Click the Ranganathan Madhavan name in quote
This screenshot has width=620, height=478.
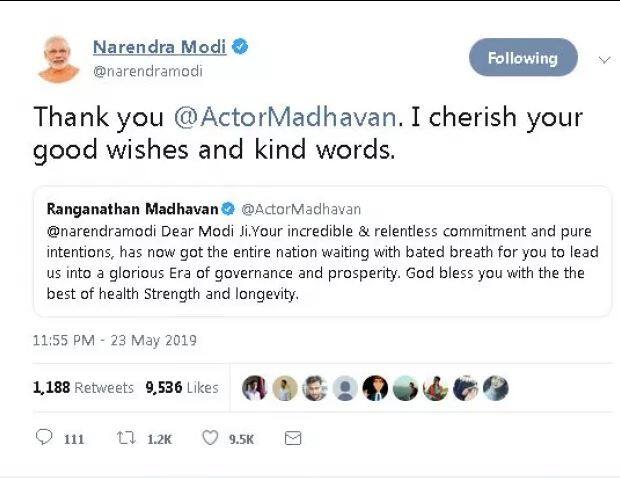[131, 209]
